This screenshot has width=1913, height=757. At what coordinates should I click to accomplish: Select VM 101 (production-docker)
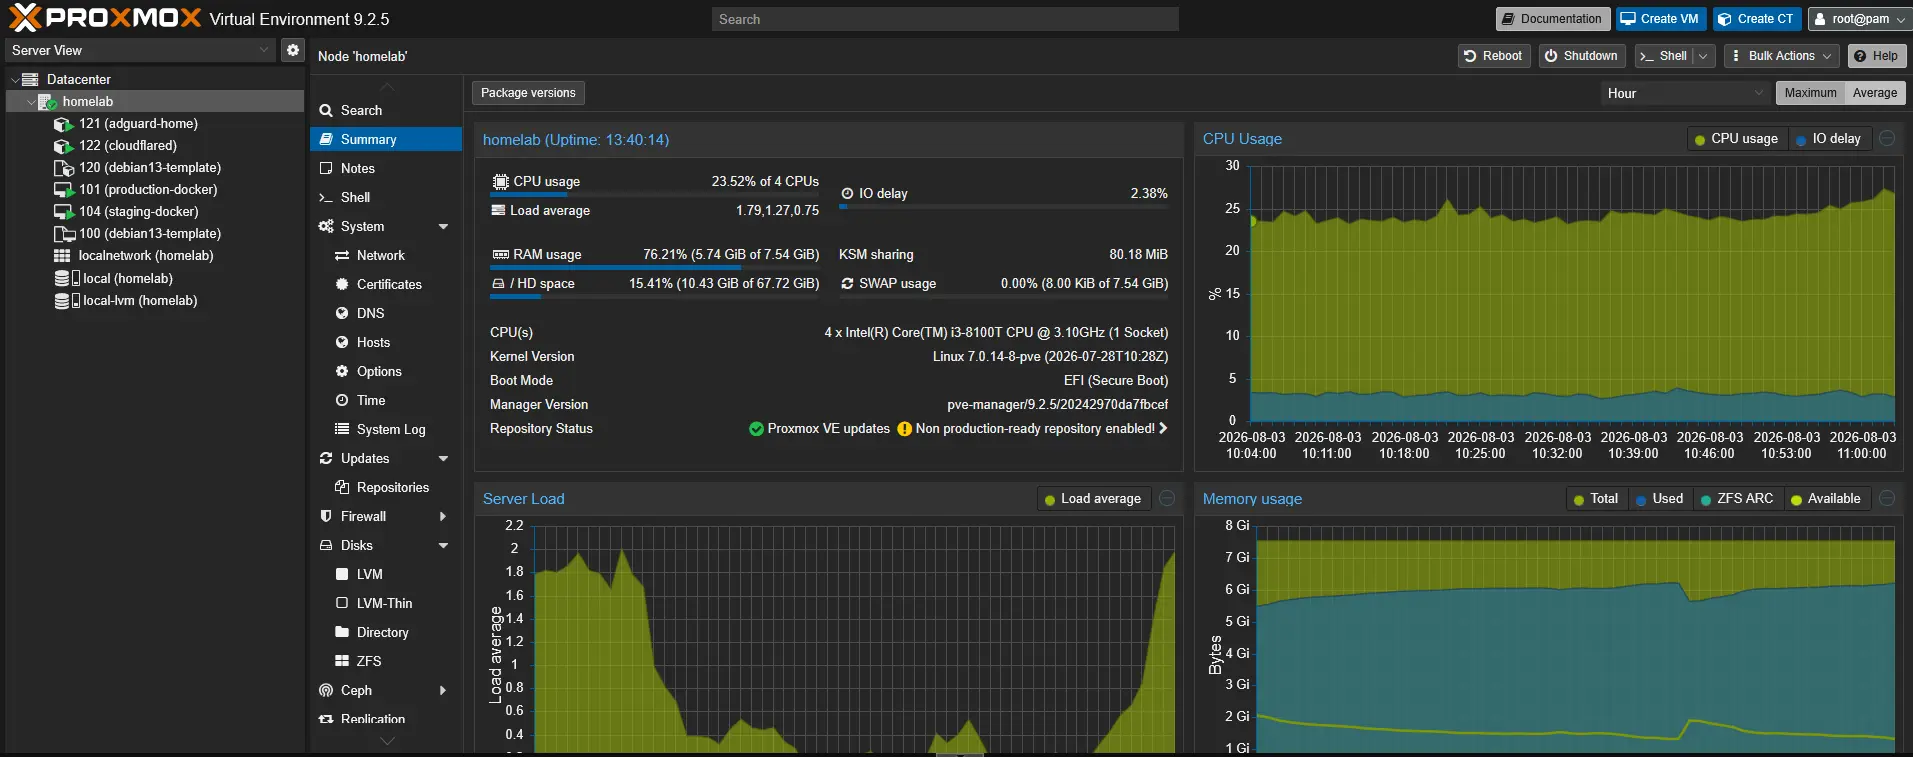(x=148, y=189)
